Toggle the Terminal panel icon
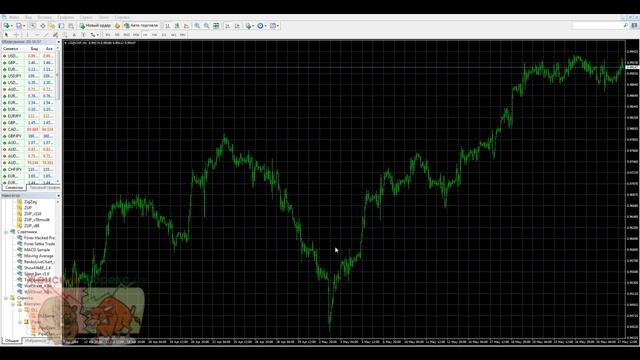Screen dimensions: 640x360 coord(61,26)
